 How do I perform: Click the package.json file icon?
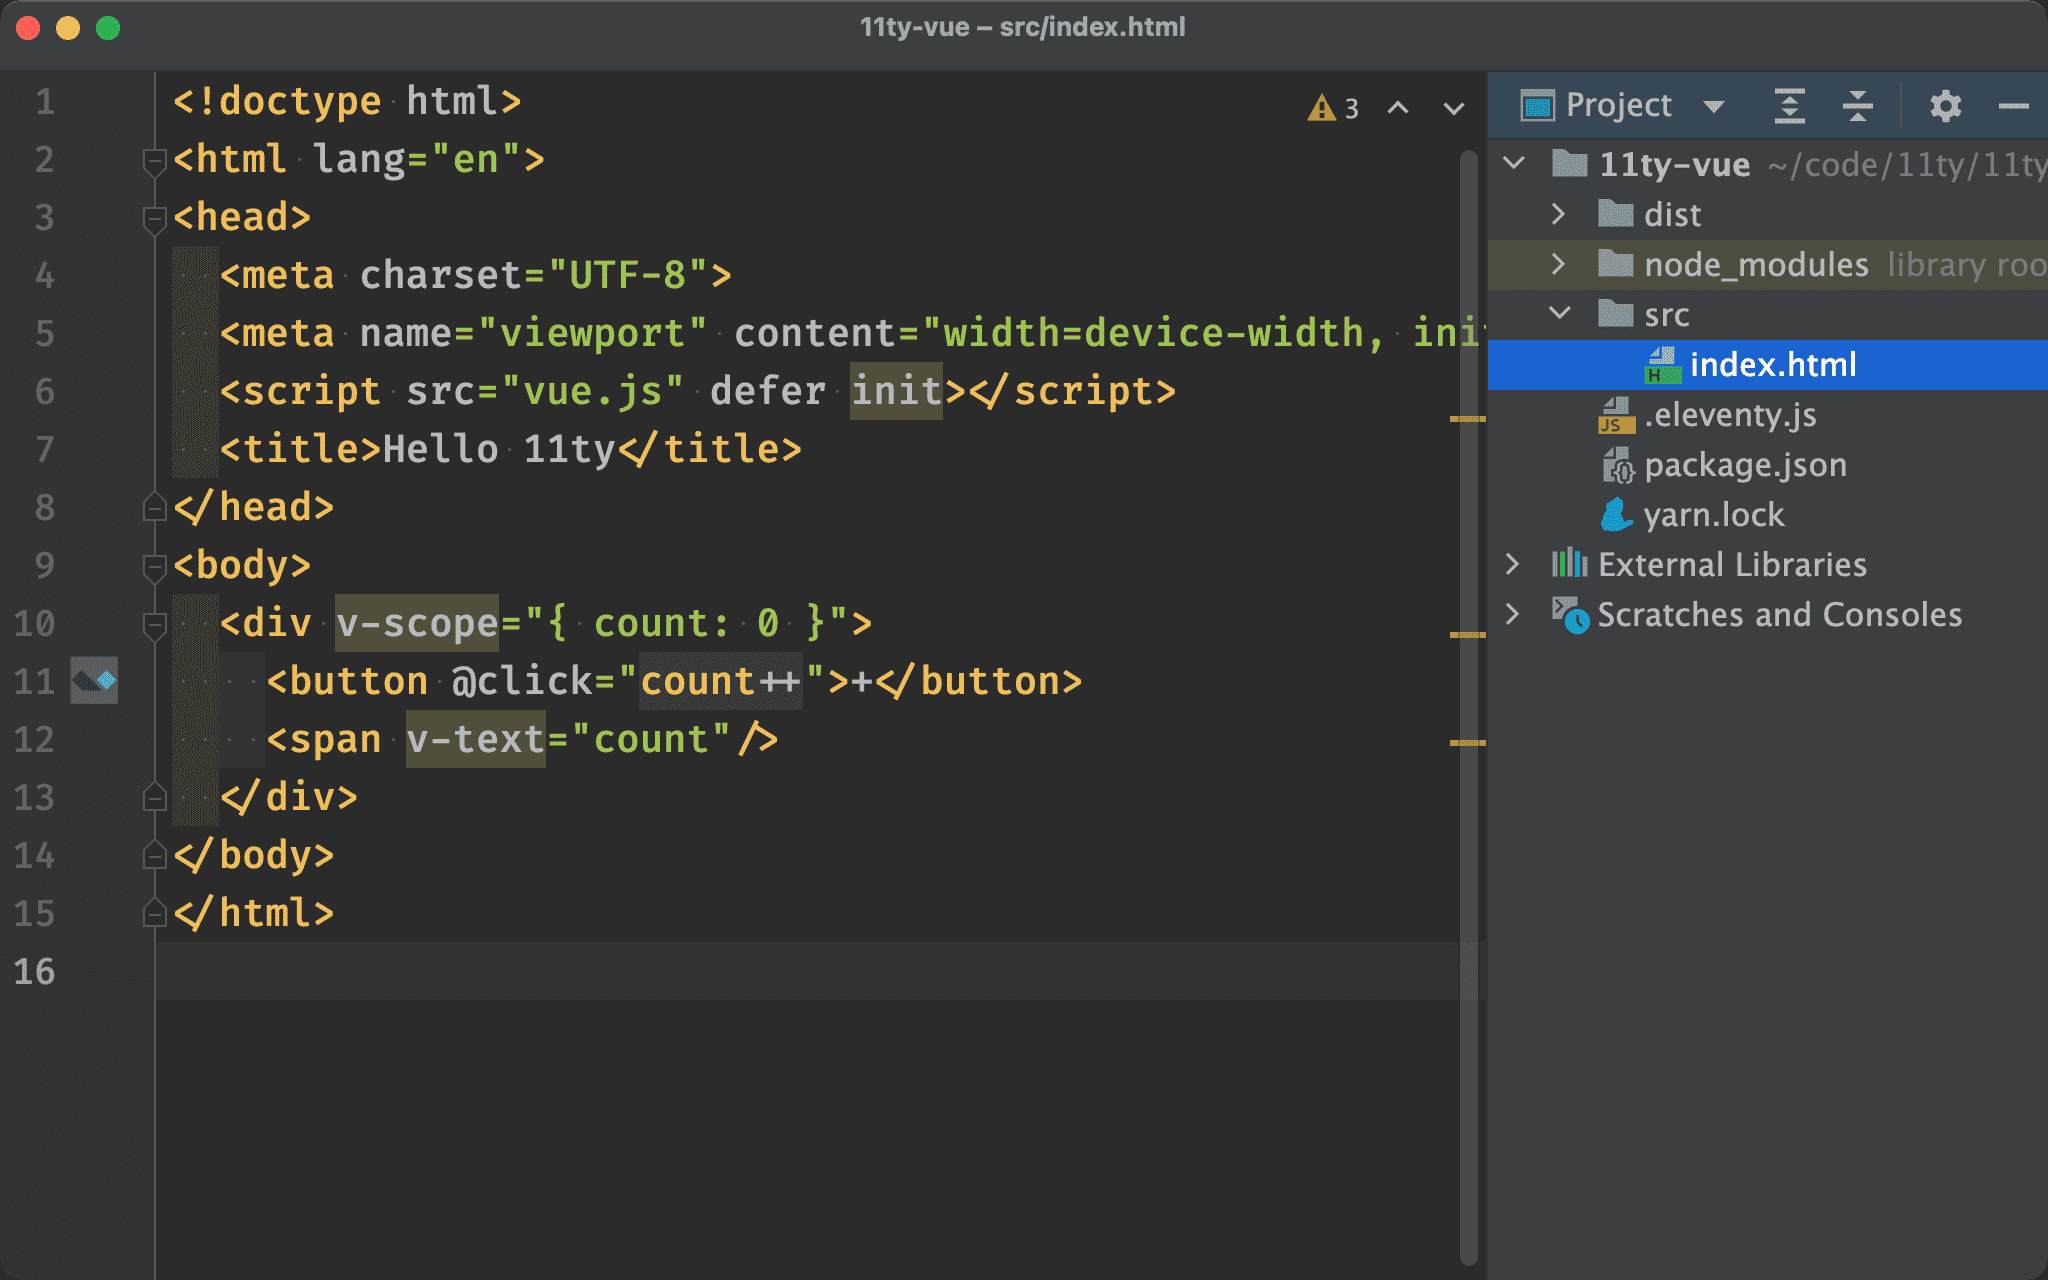pos(1617,465)
